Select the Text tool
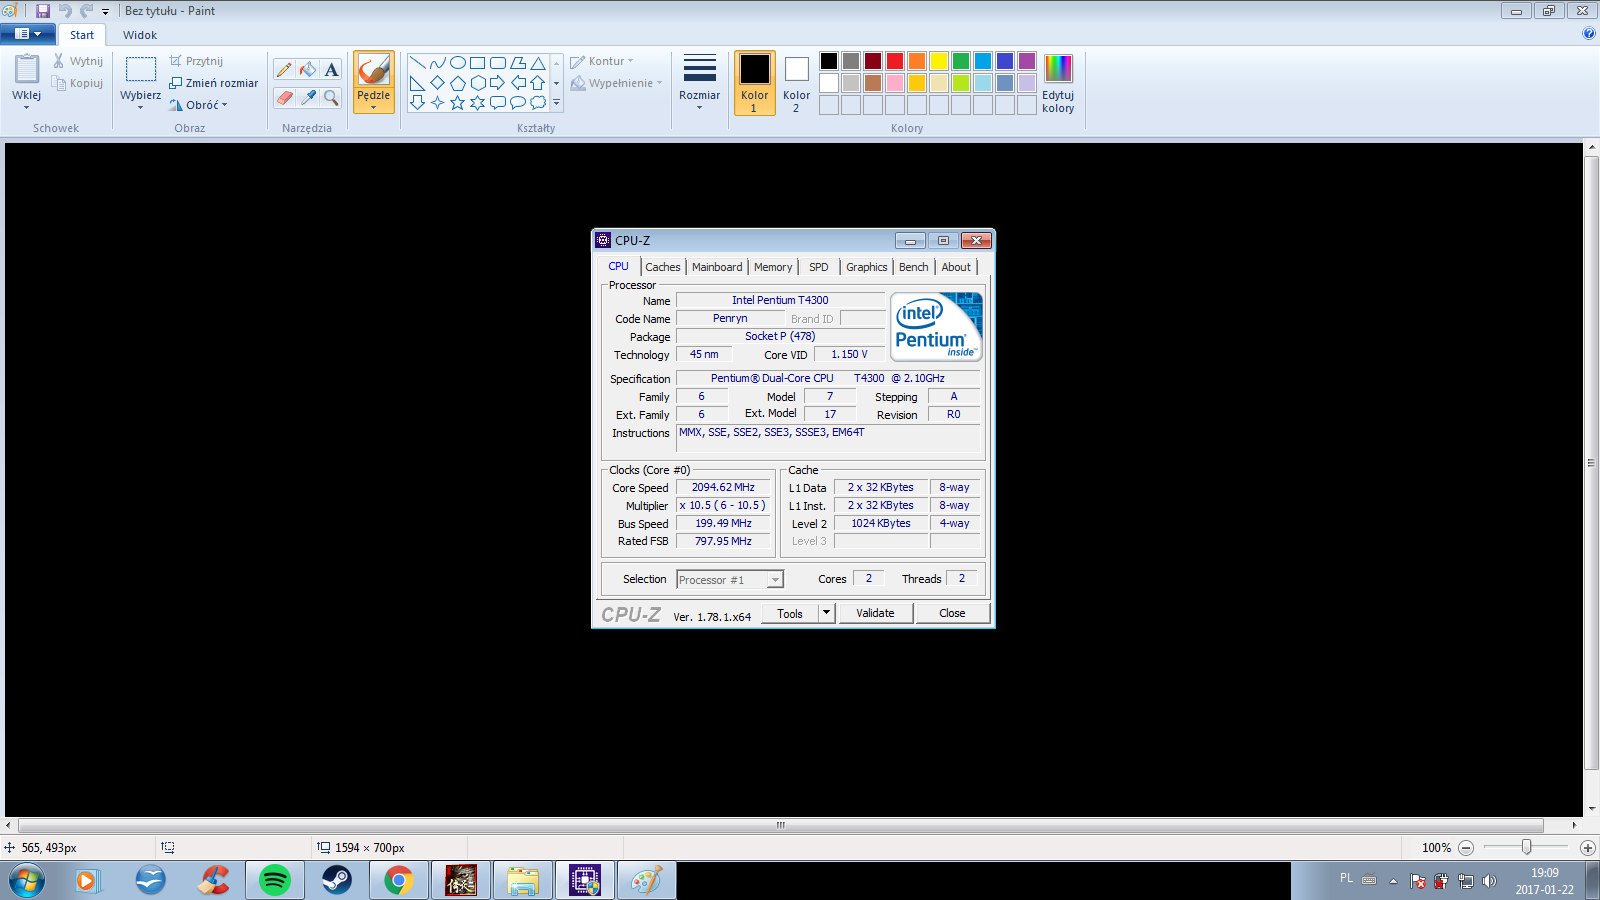This screenshot has height=900, width=1600. [331, 70]
